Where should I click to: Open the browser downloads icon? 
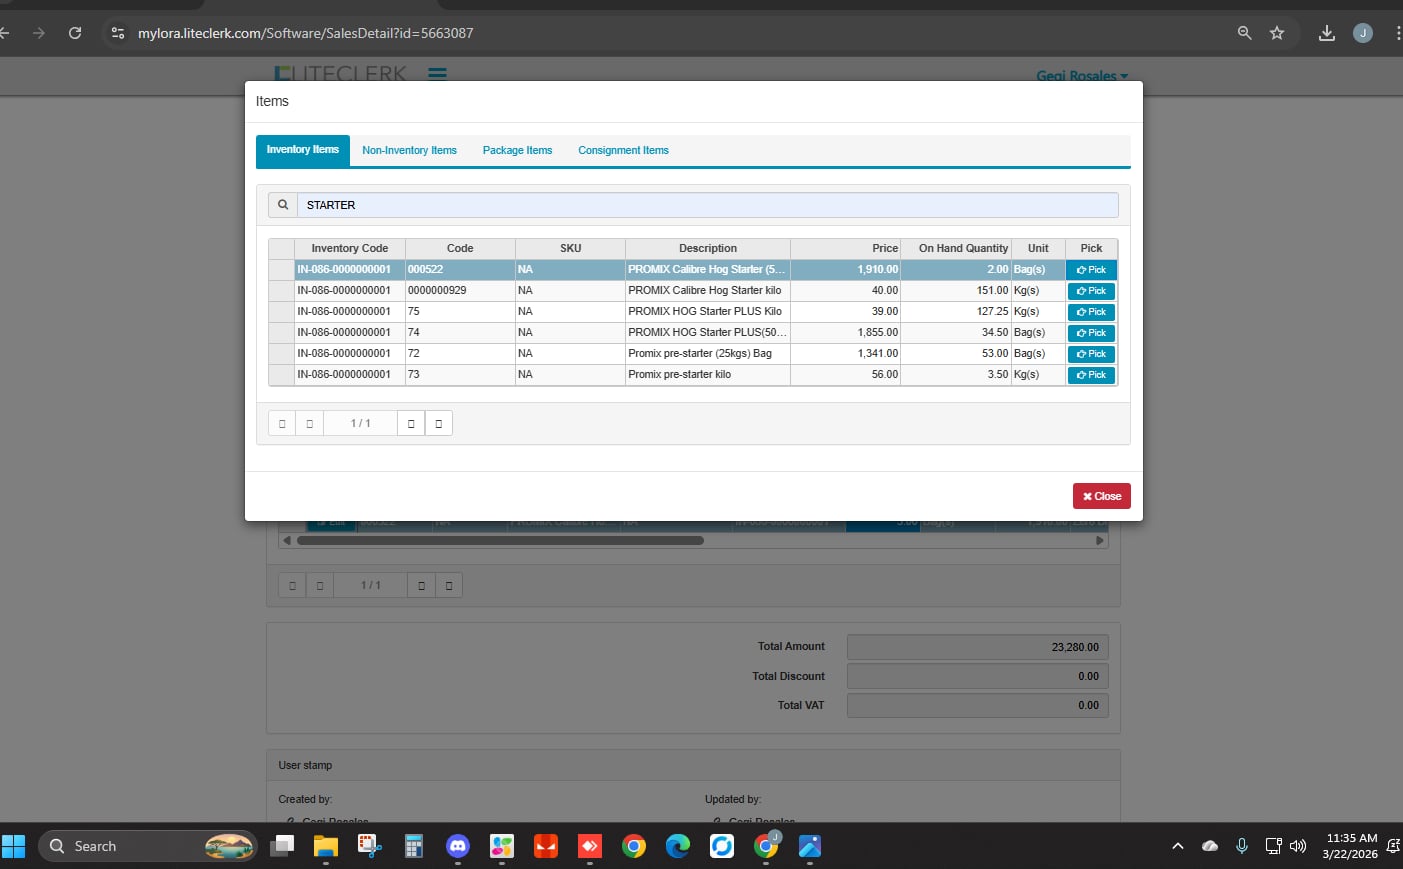pos(1326,33)
